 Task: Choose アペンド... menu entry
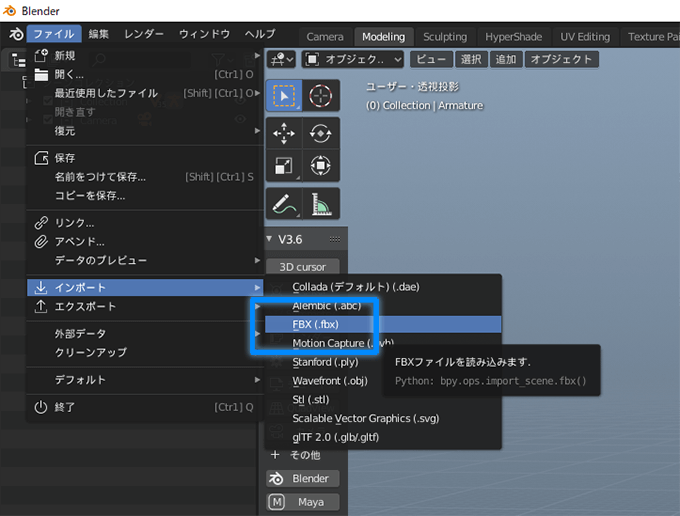click(145, 242)
